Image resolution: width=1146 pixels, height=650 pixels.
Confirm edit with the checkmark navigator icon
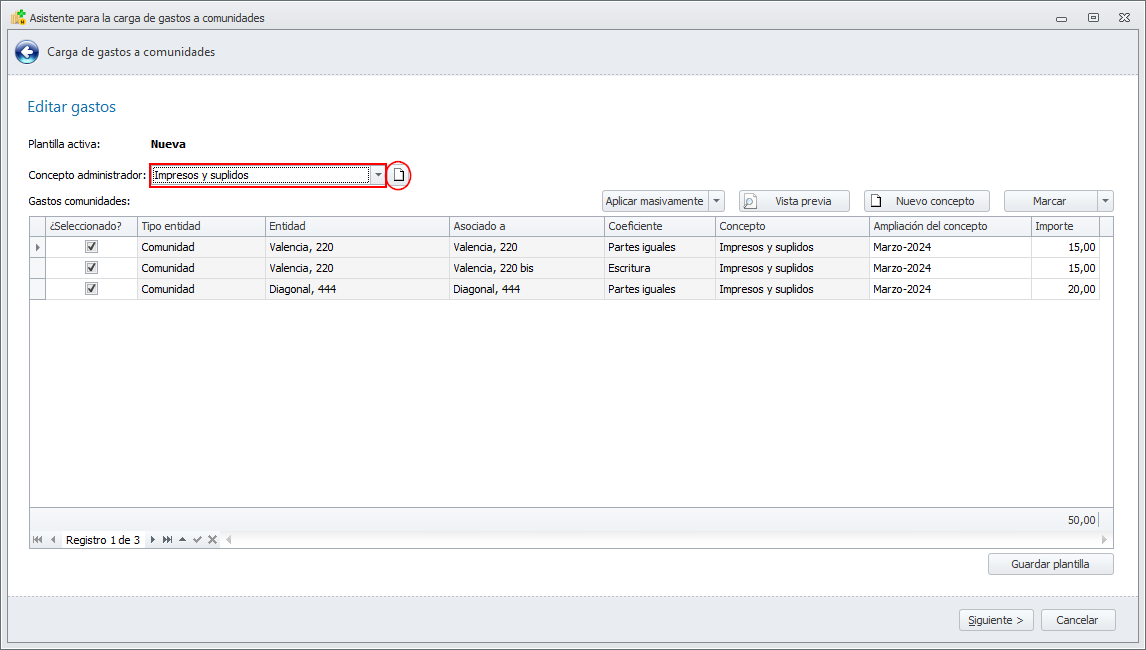[x=197, y=540]
